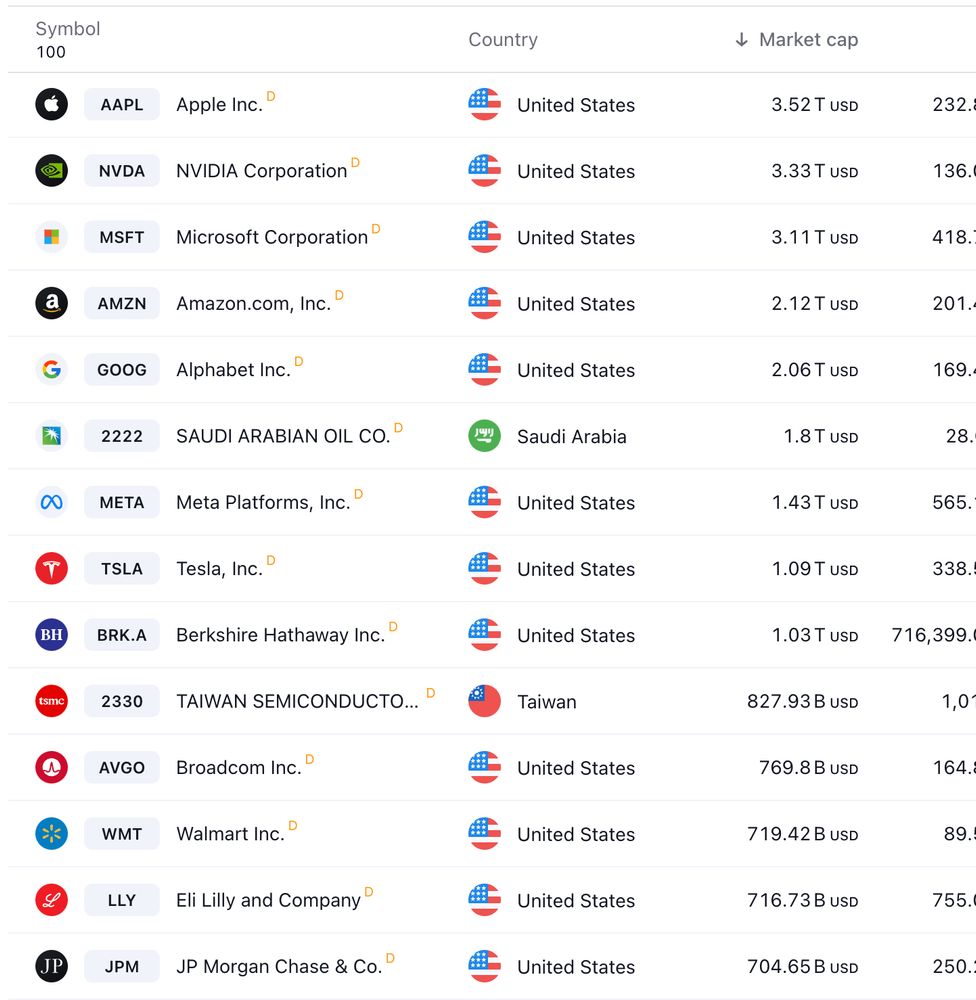
Task: Click the Symbol column header
Action: pos(68,29)
